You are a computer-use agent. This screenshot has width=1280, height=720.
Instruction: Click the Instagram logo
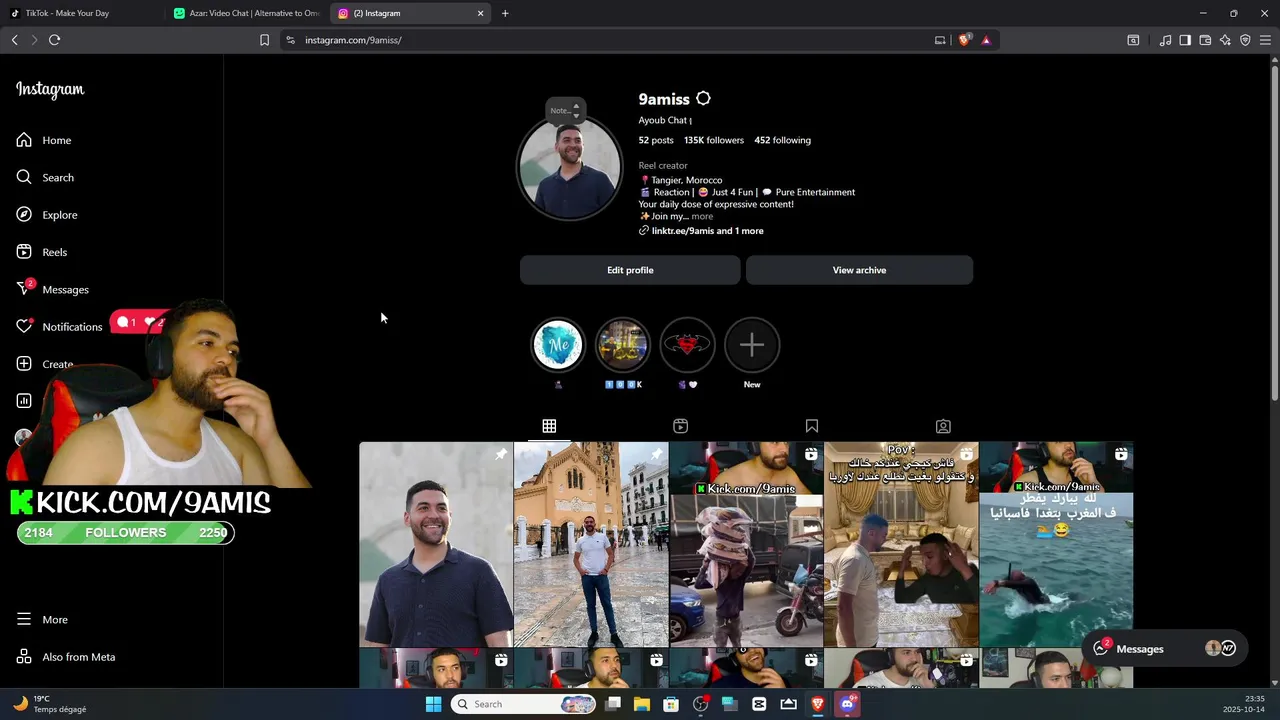point(50,89)
